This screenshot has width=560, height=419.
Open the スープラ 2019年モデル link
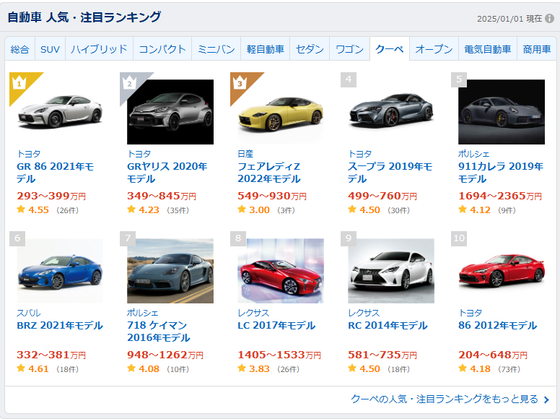click(390, 173)
